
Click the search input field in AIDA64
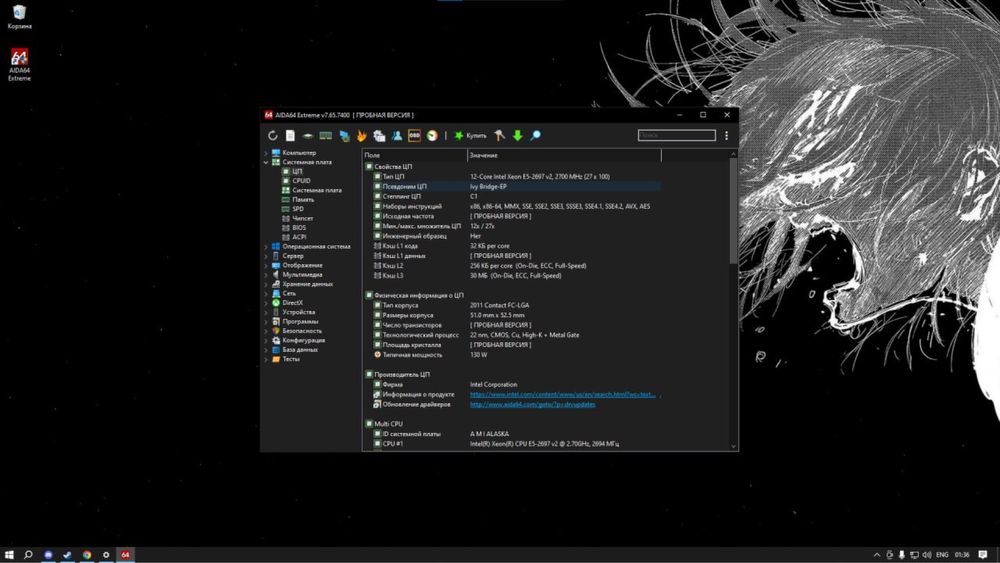pyautogui.click(x=677, y=135)
